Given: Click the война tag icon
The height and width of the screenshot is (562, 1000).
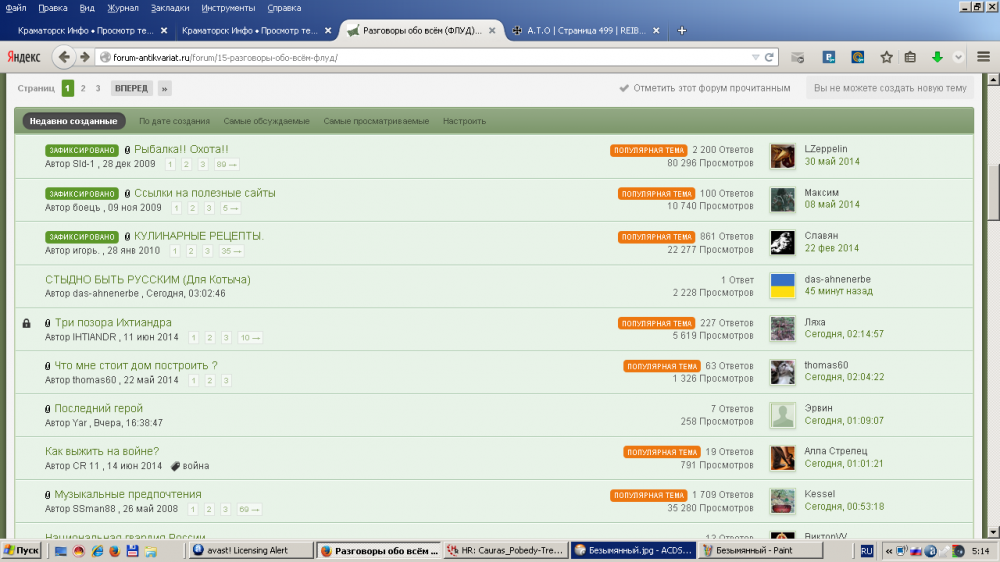Looking at the screenshot, I should tap(175, 466).
